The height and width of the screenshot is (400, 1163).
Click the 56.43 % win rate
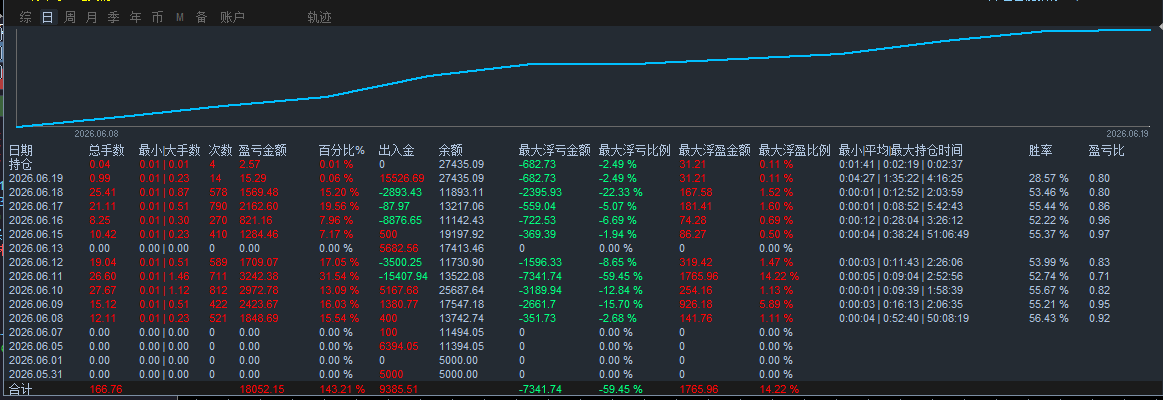pos(1049,318)
